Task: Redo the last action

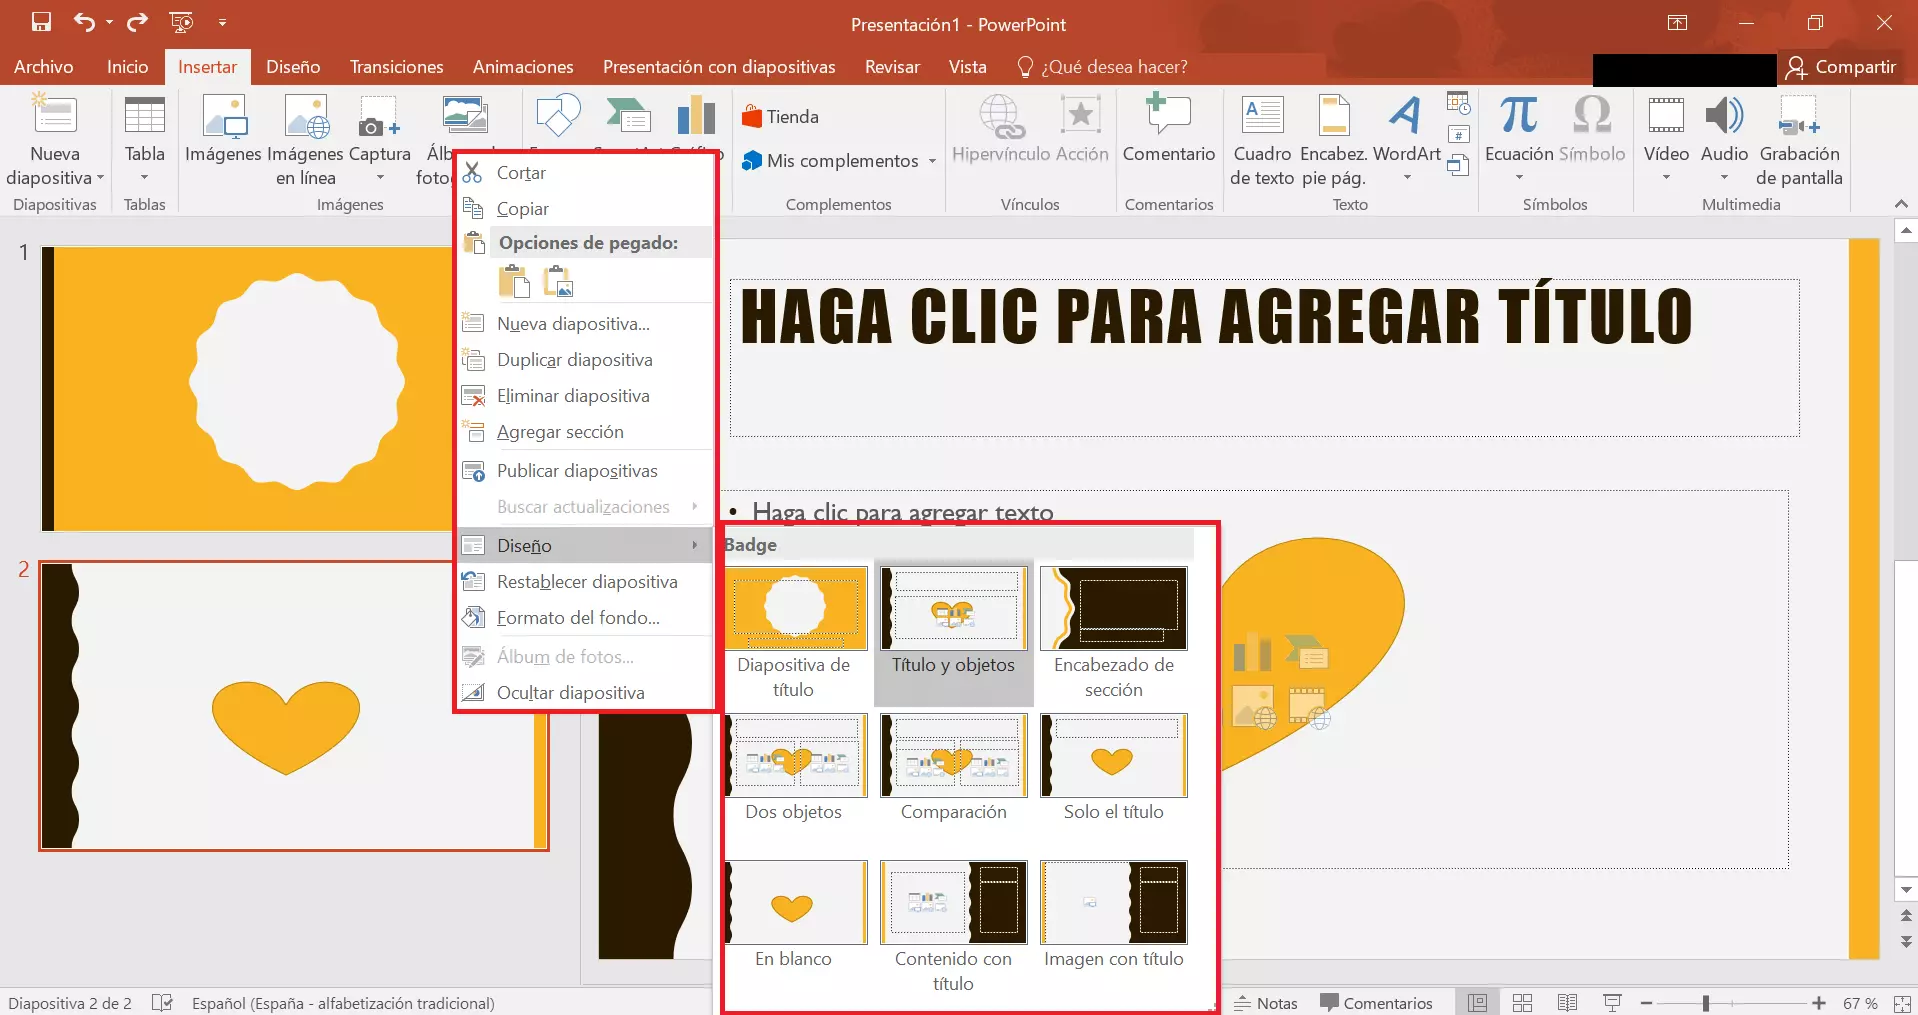Action: click(137, 22)
